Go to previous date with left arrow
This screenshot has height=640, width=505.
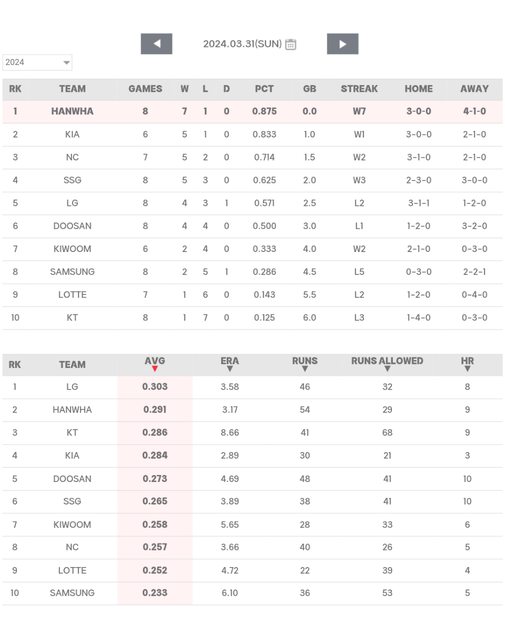(x=156, y=44)
